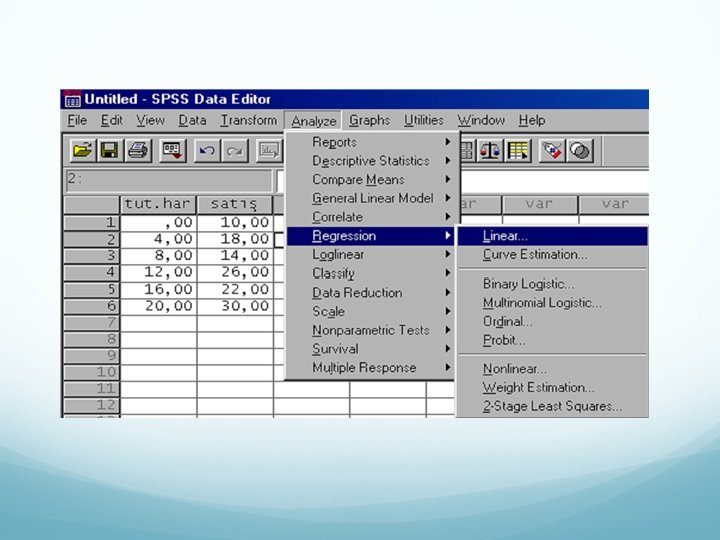Click the Weight Cases scales icon

pos(490,151)
